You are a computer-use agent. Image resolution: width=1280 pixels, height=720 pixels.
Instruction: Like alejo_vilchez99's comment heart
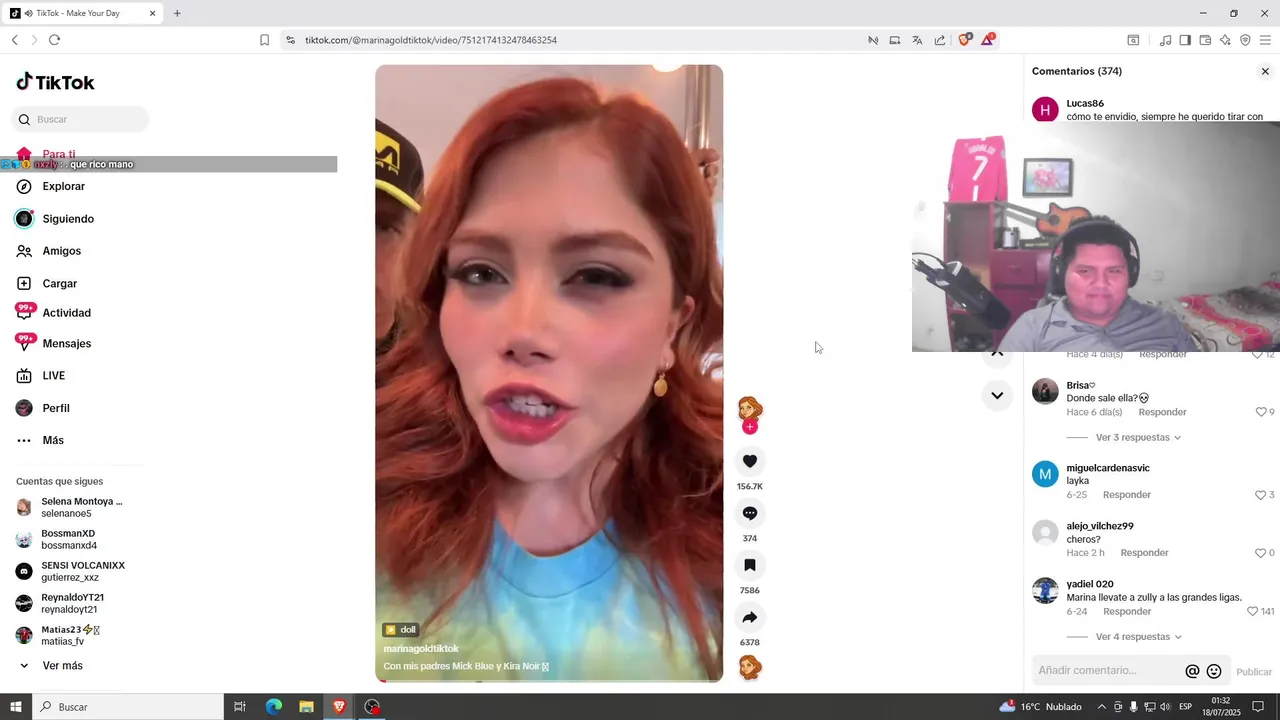click(1260, 553)
